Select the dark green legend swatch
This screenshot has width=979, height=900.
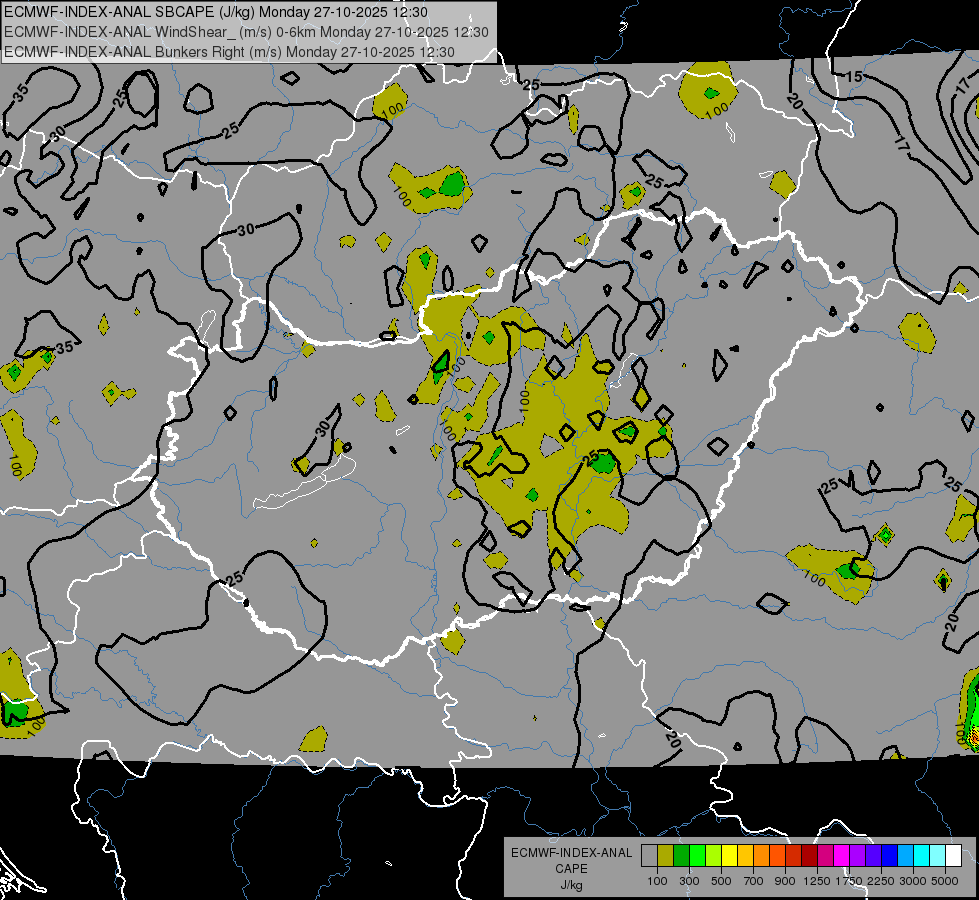681,855
